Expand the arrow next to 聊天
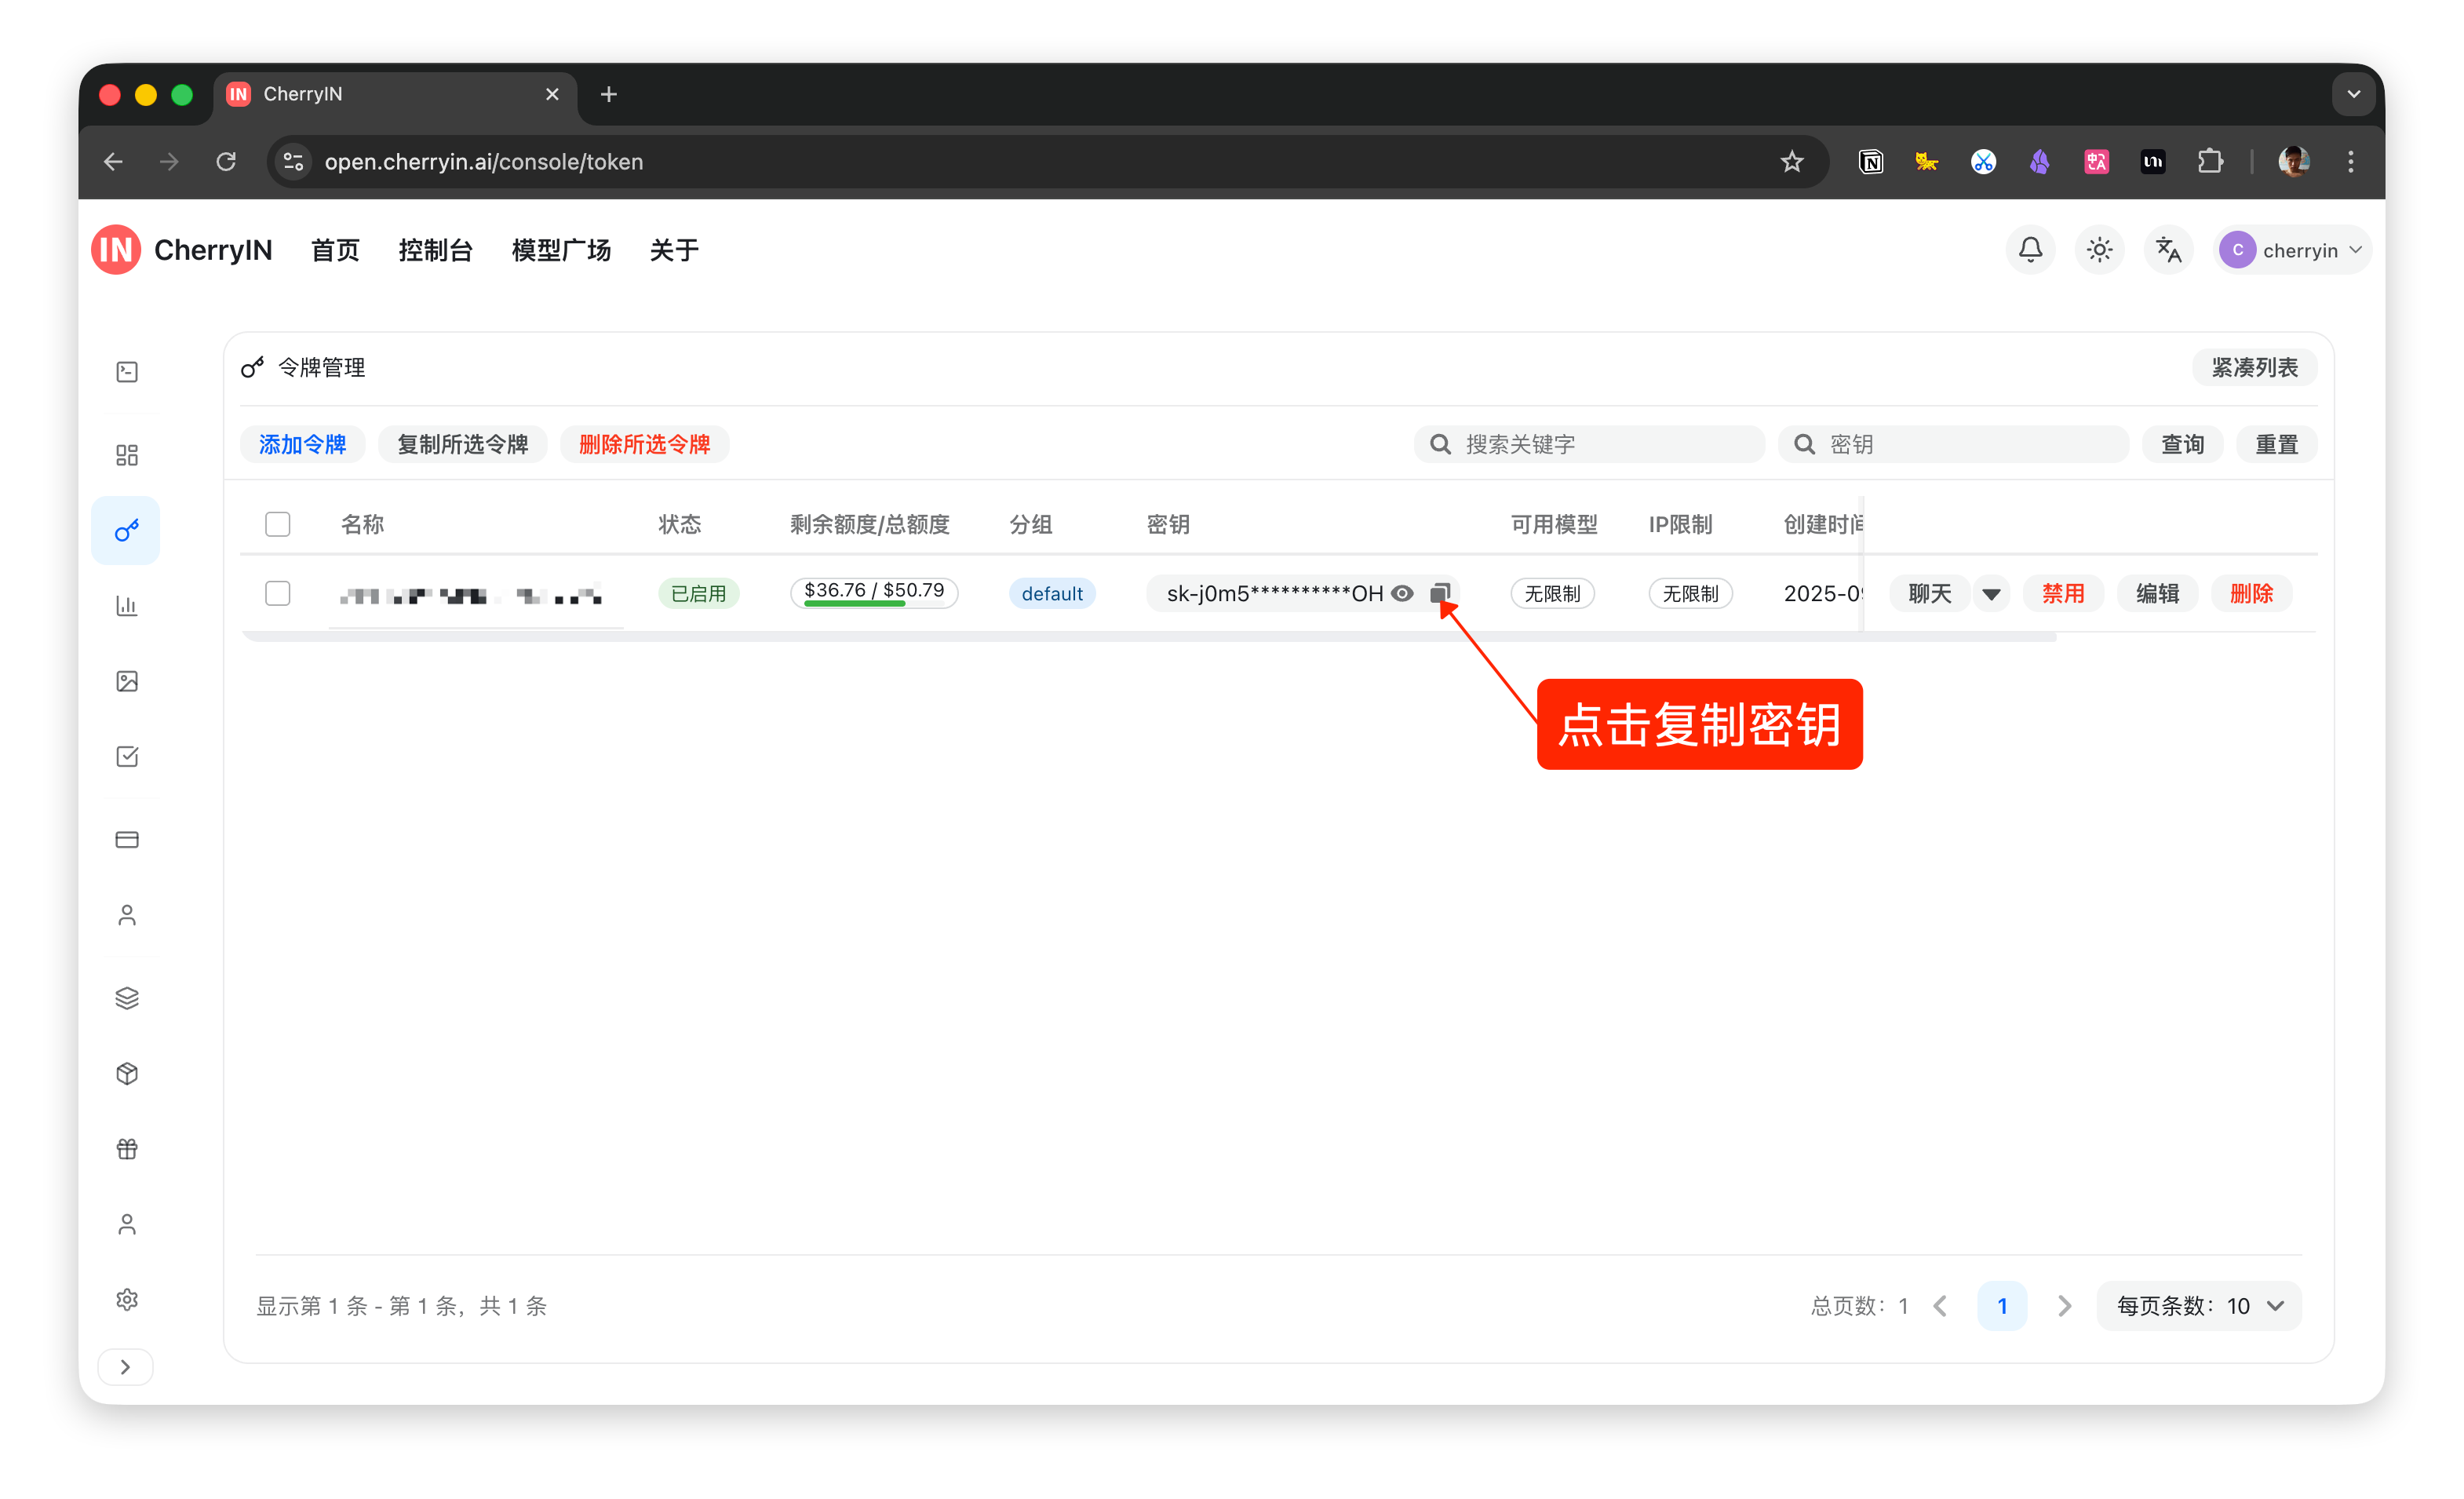 [x=1991, y=594]
